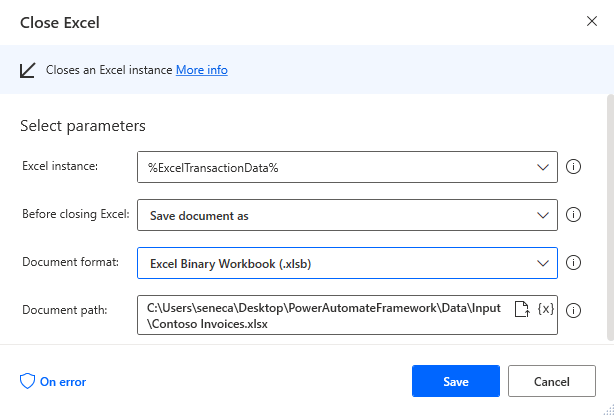Open the Document format dropdown
Screen dimensions: 614x415
[347, 263]
